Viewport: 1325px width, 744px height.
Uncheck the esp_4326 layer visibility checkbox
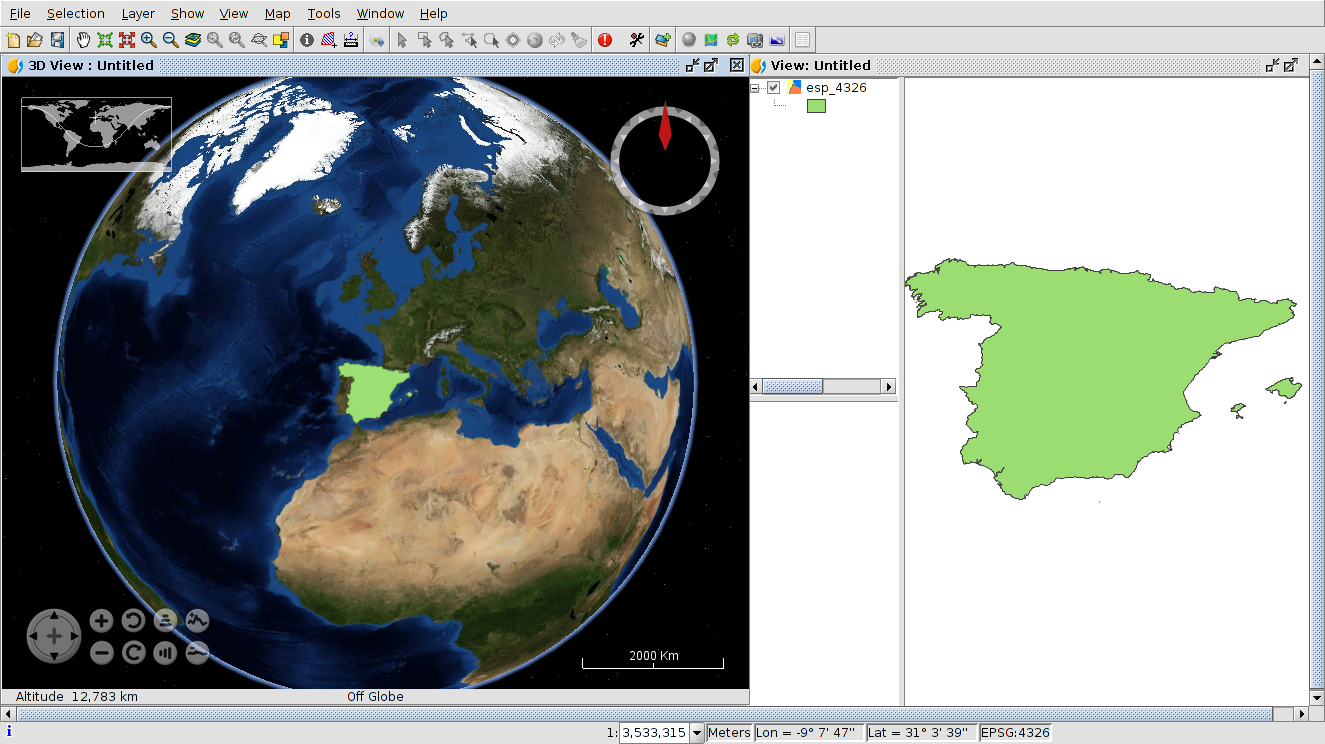coord(773,88)
